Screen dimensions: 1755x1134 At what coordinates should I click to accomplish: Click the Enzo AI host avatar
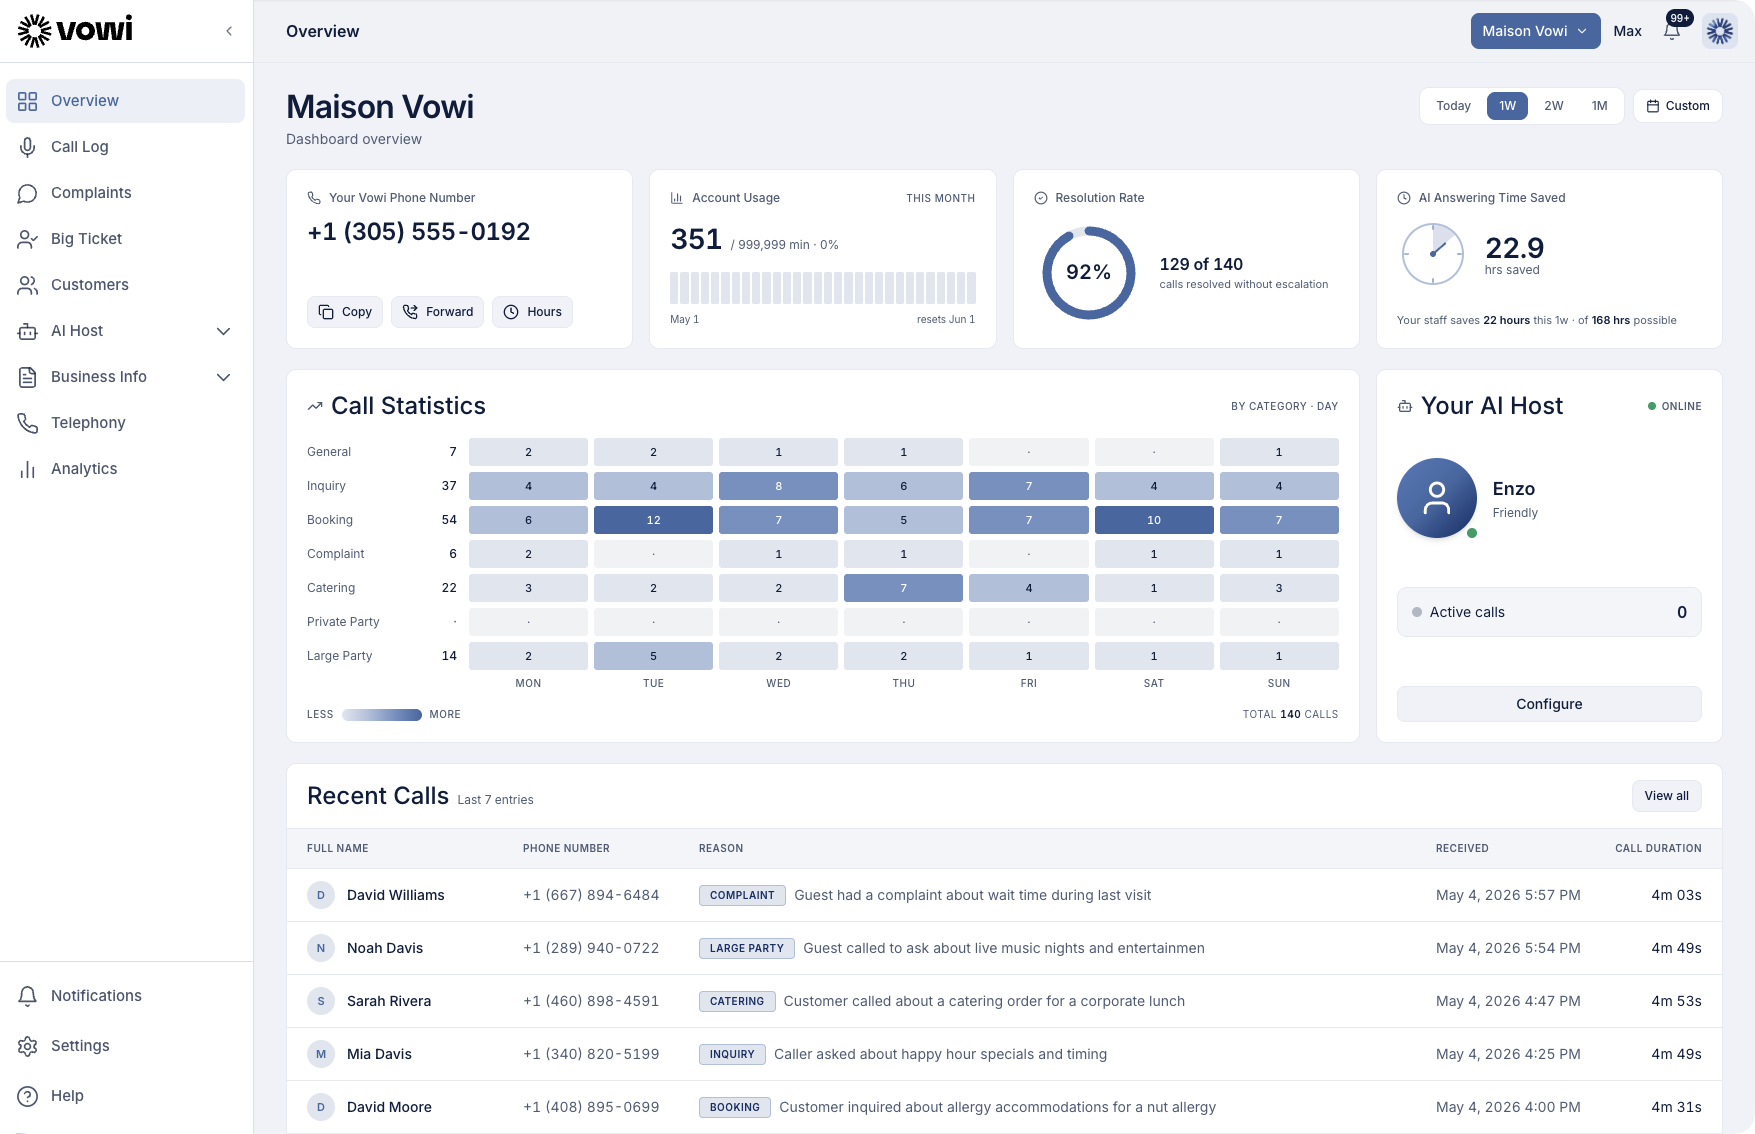[1437, 498]
